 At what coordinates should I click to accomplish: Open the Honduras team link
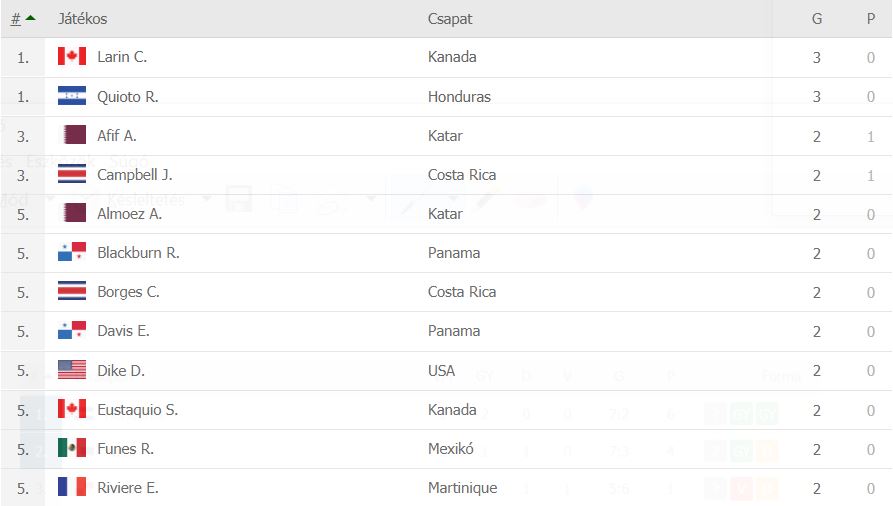point(459,96)
